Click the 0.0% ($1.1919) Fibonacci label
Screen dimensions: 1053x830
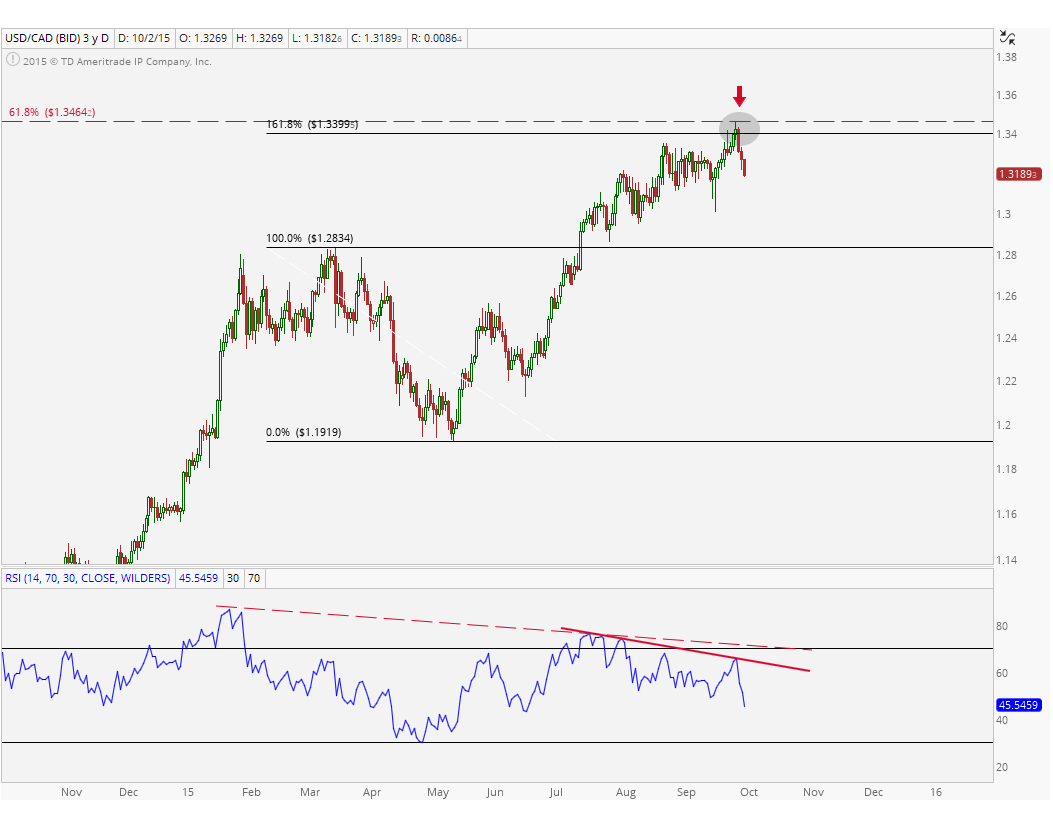click(304, 432)
